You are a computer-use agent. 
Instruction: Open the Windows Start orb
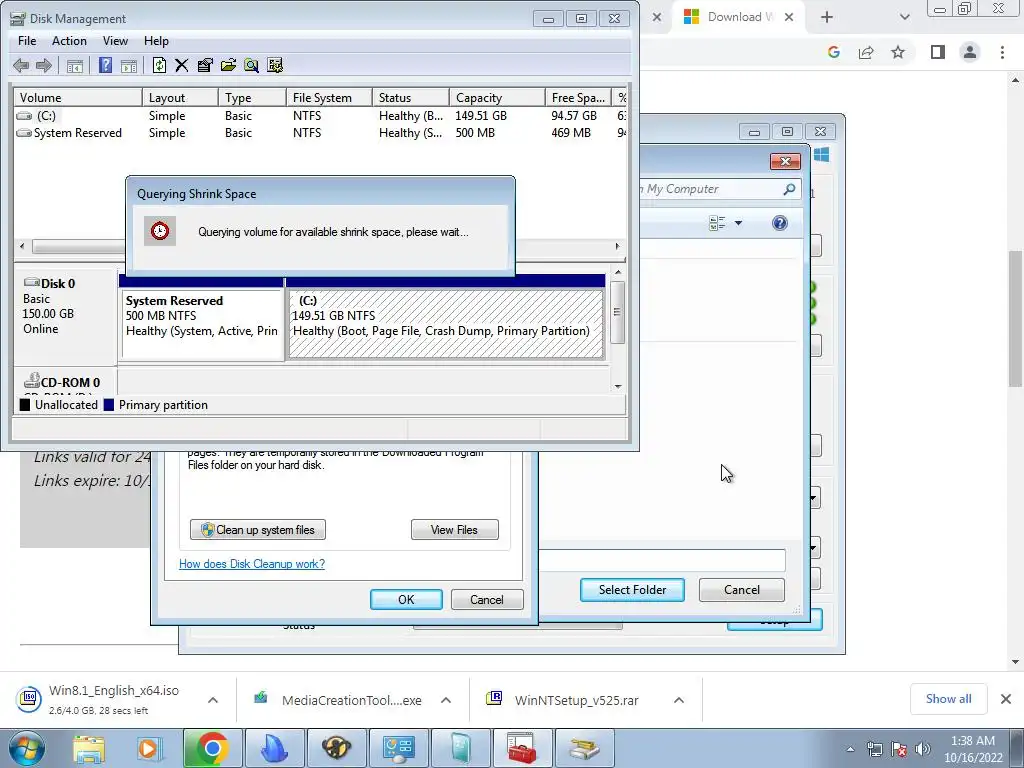pyautogui.click(x=26, y=748)
